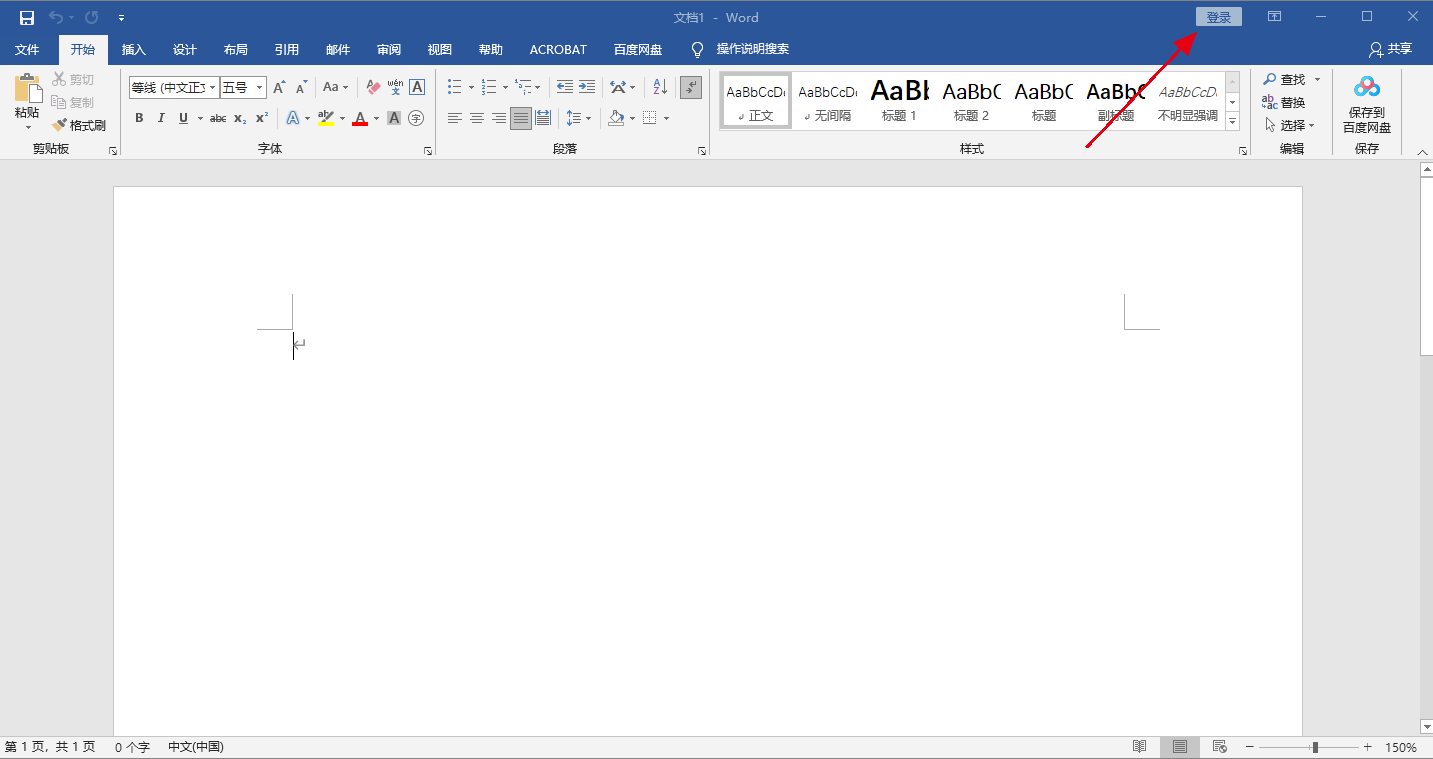Select the Format Painter (格式刷)

tap(79, 125)
